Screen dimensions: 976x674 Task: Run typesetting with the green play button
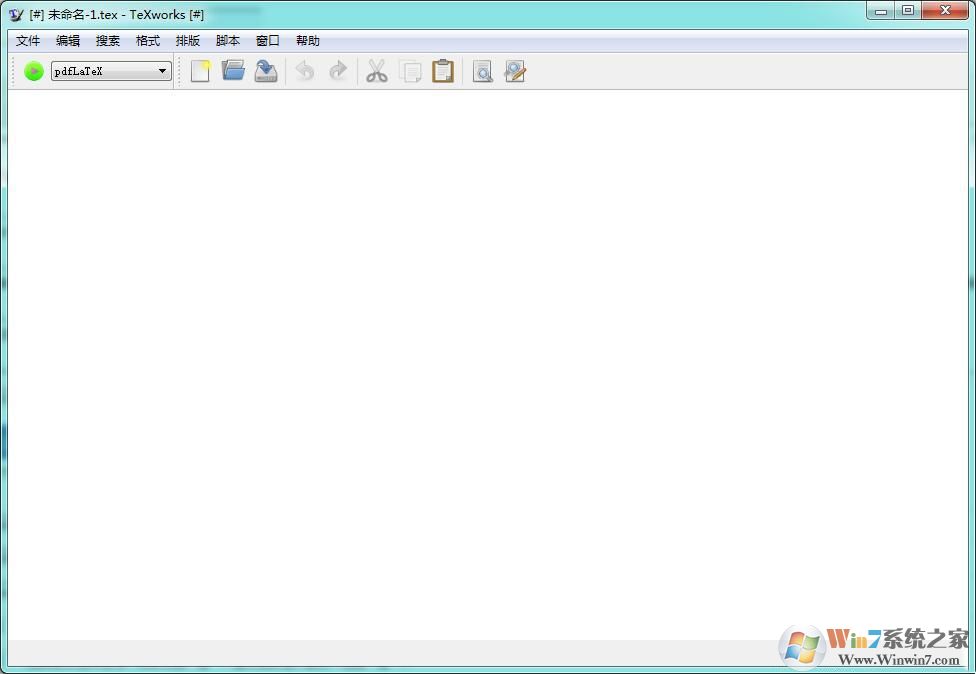coord(32,70)
